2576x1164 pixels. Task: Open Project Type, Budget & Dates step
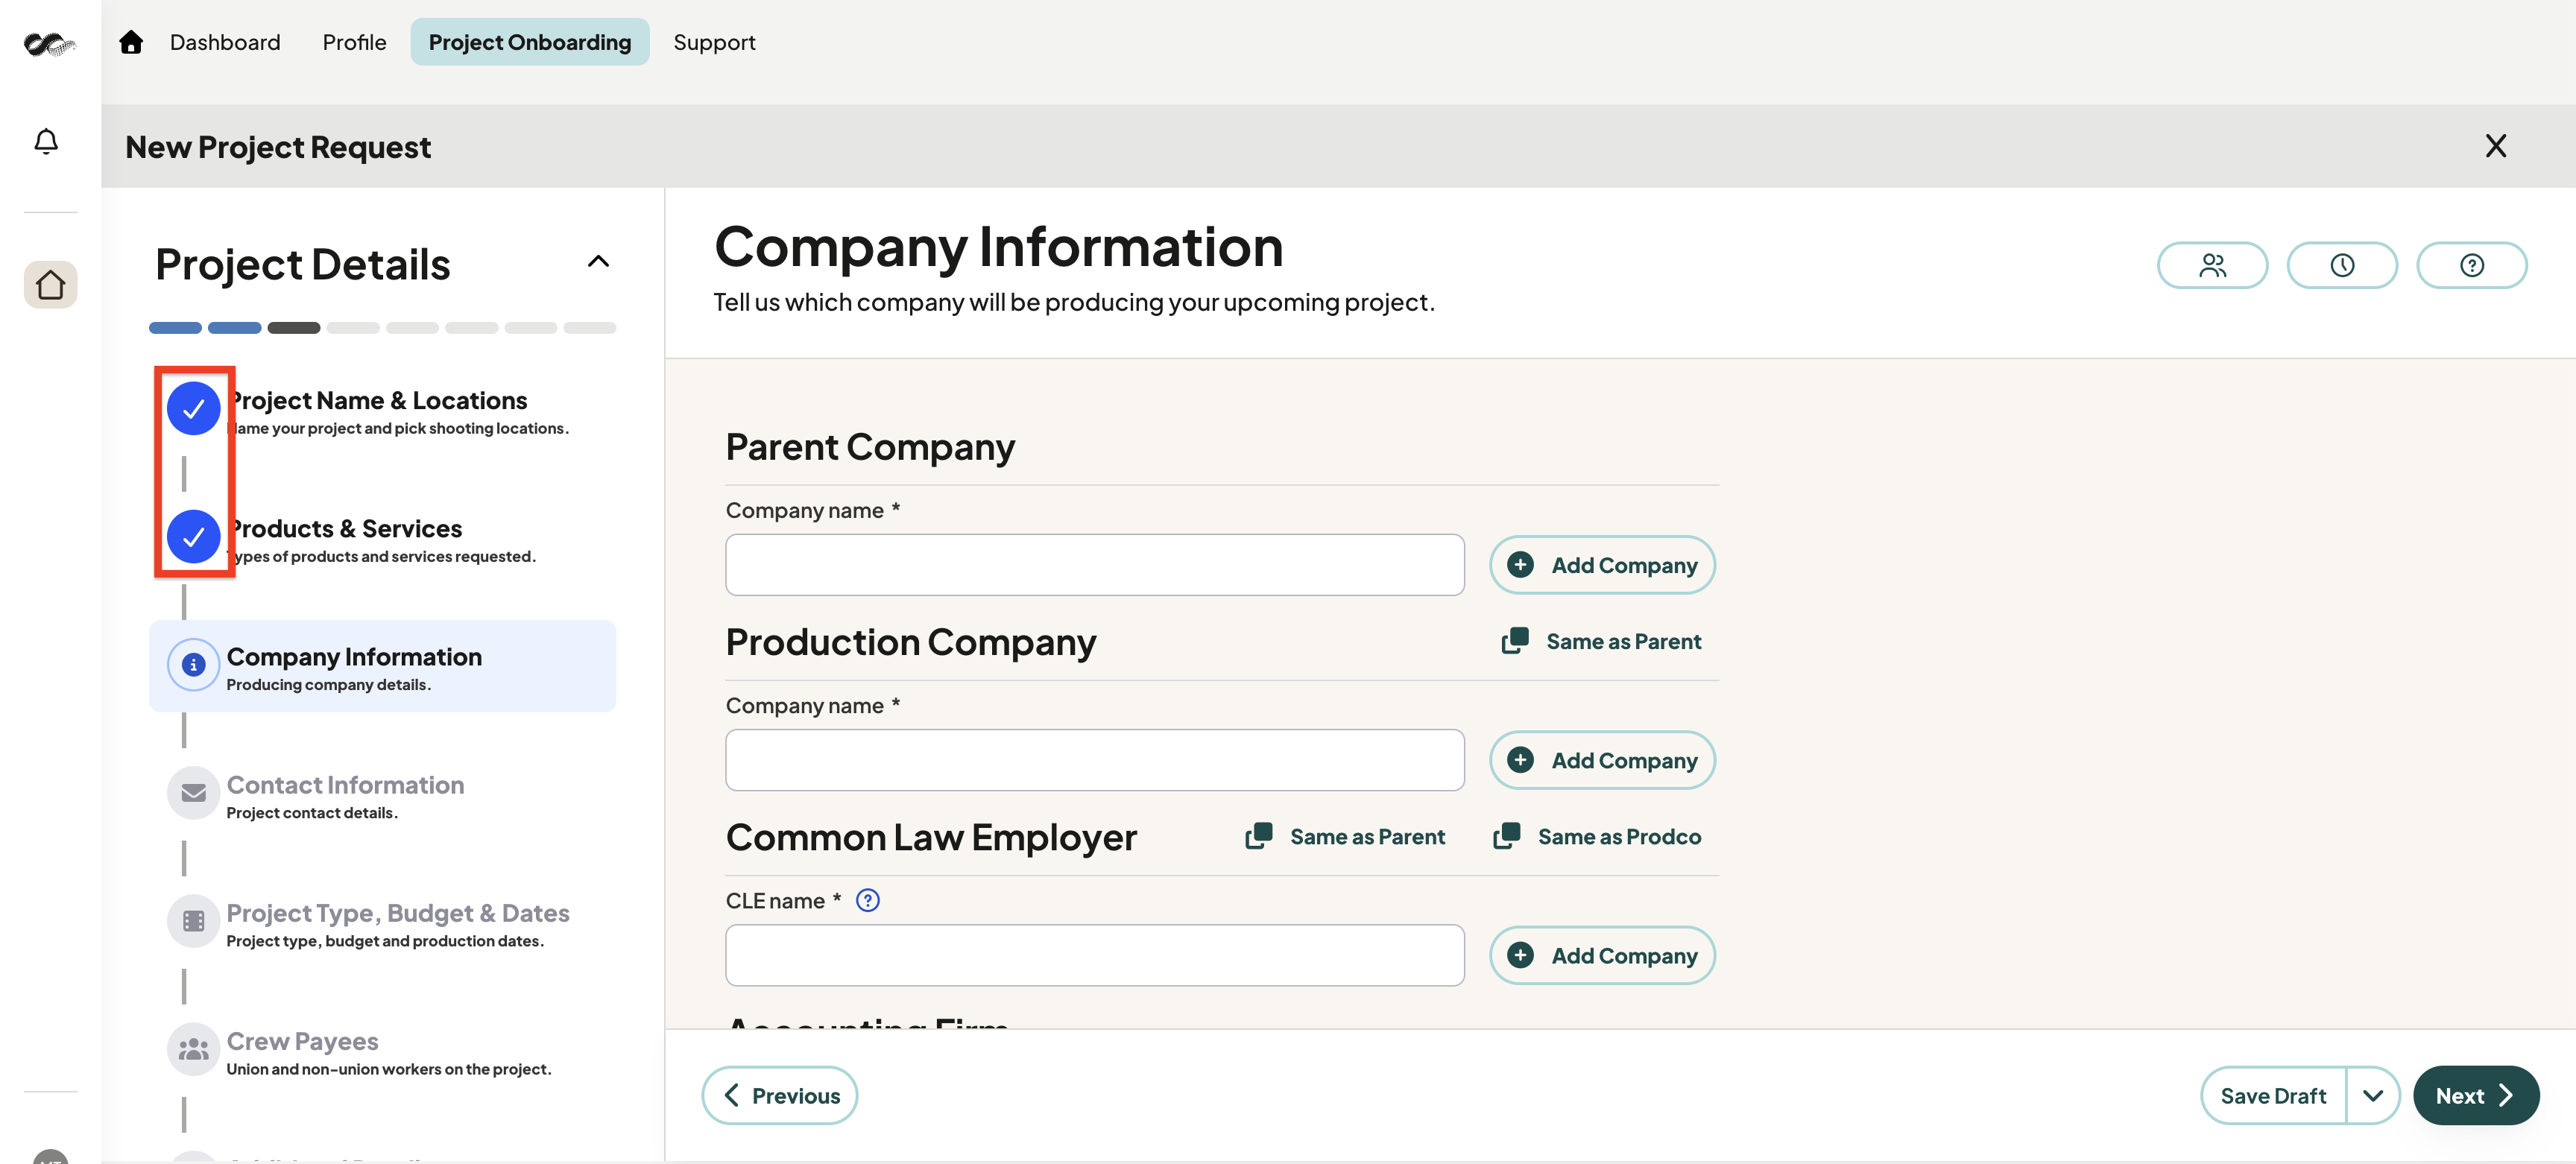click(382, 923)
